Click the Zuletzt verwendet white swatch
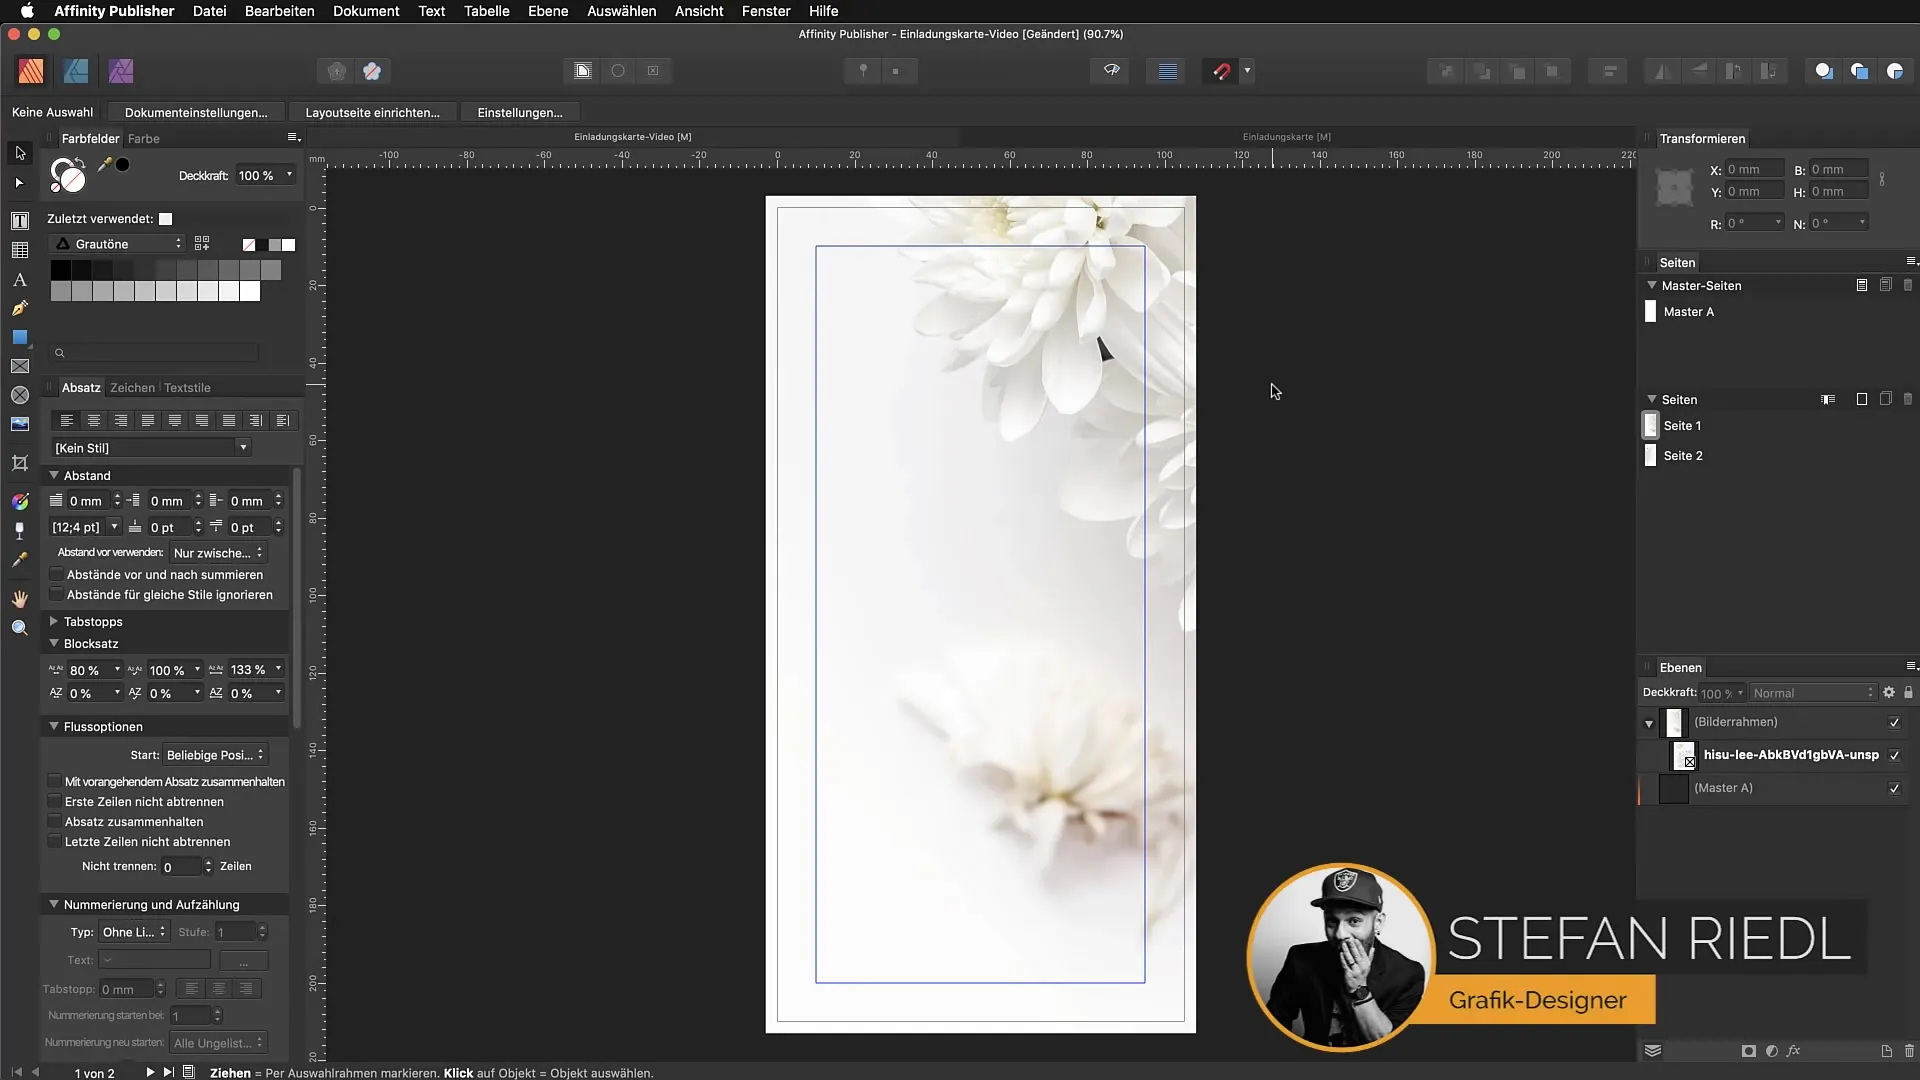Screen dimensions: 1920x1080 (166, 219)
